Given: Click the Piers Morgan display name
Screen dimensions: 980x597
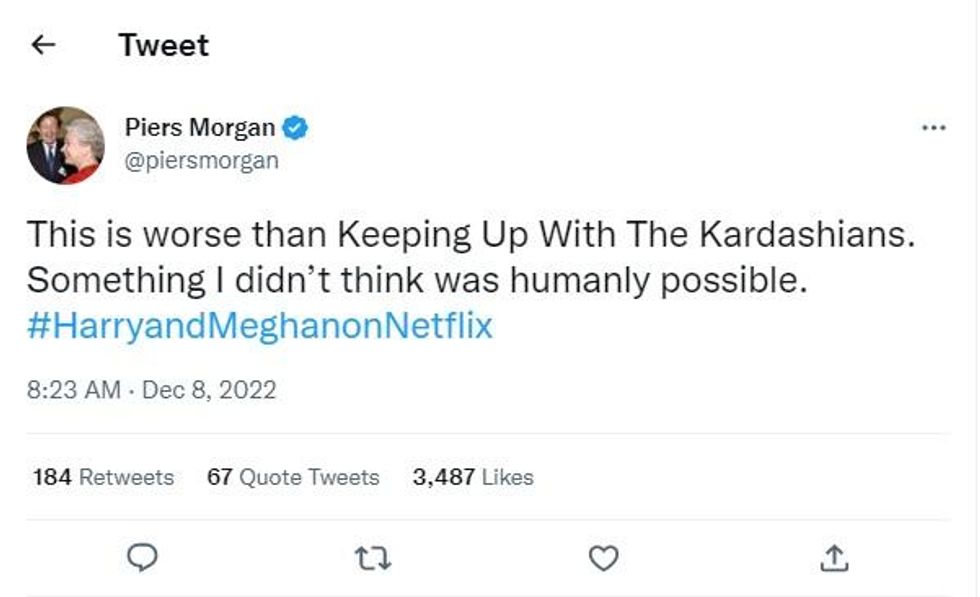Looking at the screenshot, I should 199,128.
